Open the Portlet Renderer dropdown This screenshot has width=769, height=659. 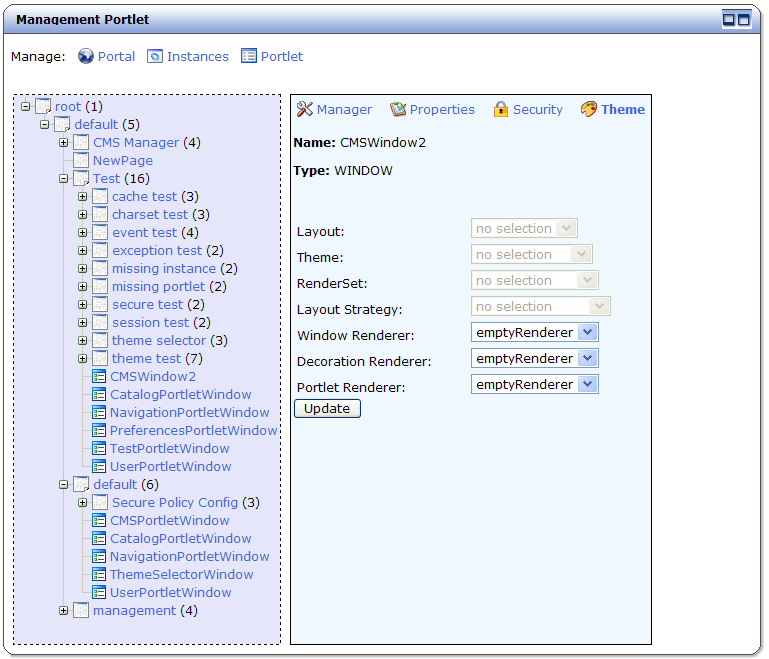point(587,385)
